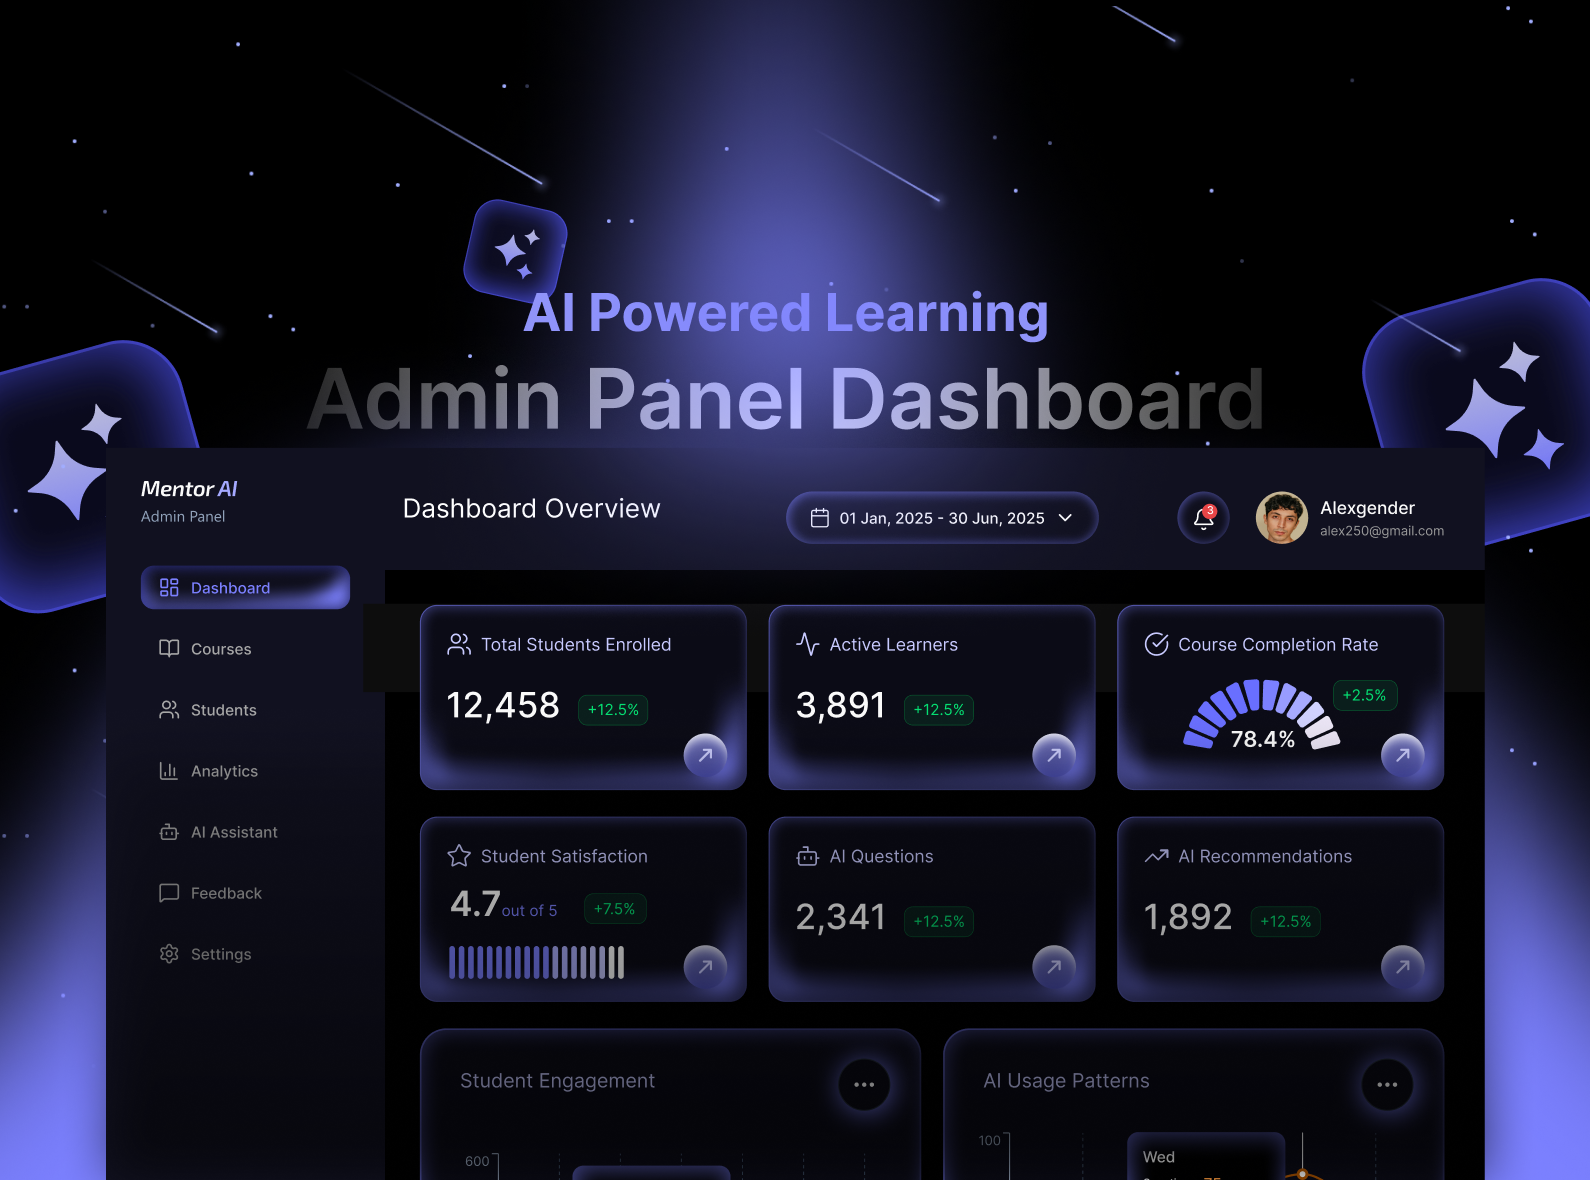Click the Wed tooltip in usage chart

click(1205, 1157)
